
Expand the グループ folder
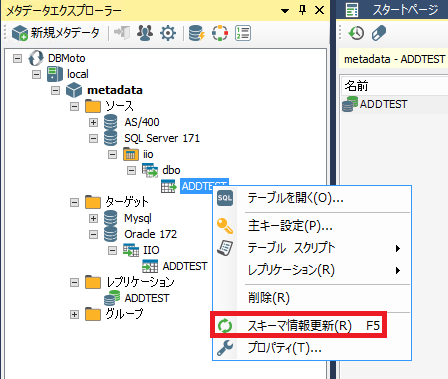[x=75, y=314]
